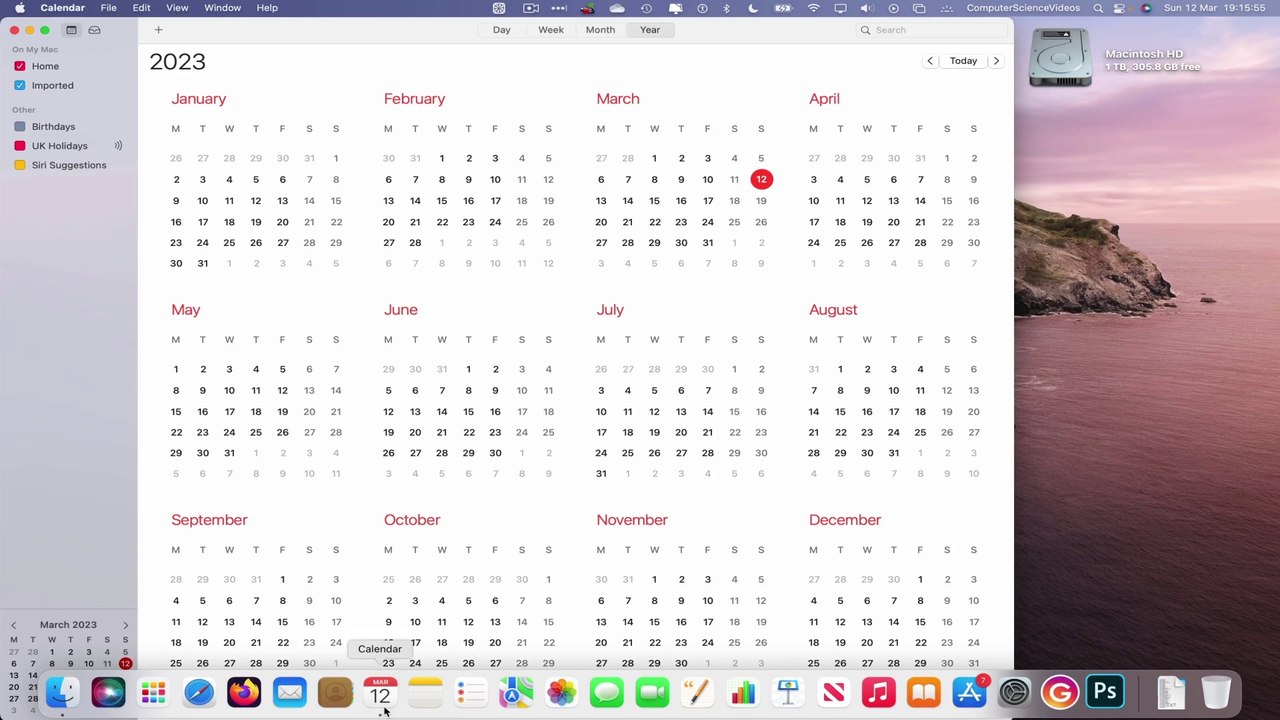Screen dimensions: 1280x720
Task: Open Notes from the Dock
Action: (x=426, y=692)
